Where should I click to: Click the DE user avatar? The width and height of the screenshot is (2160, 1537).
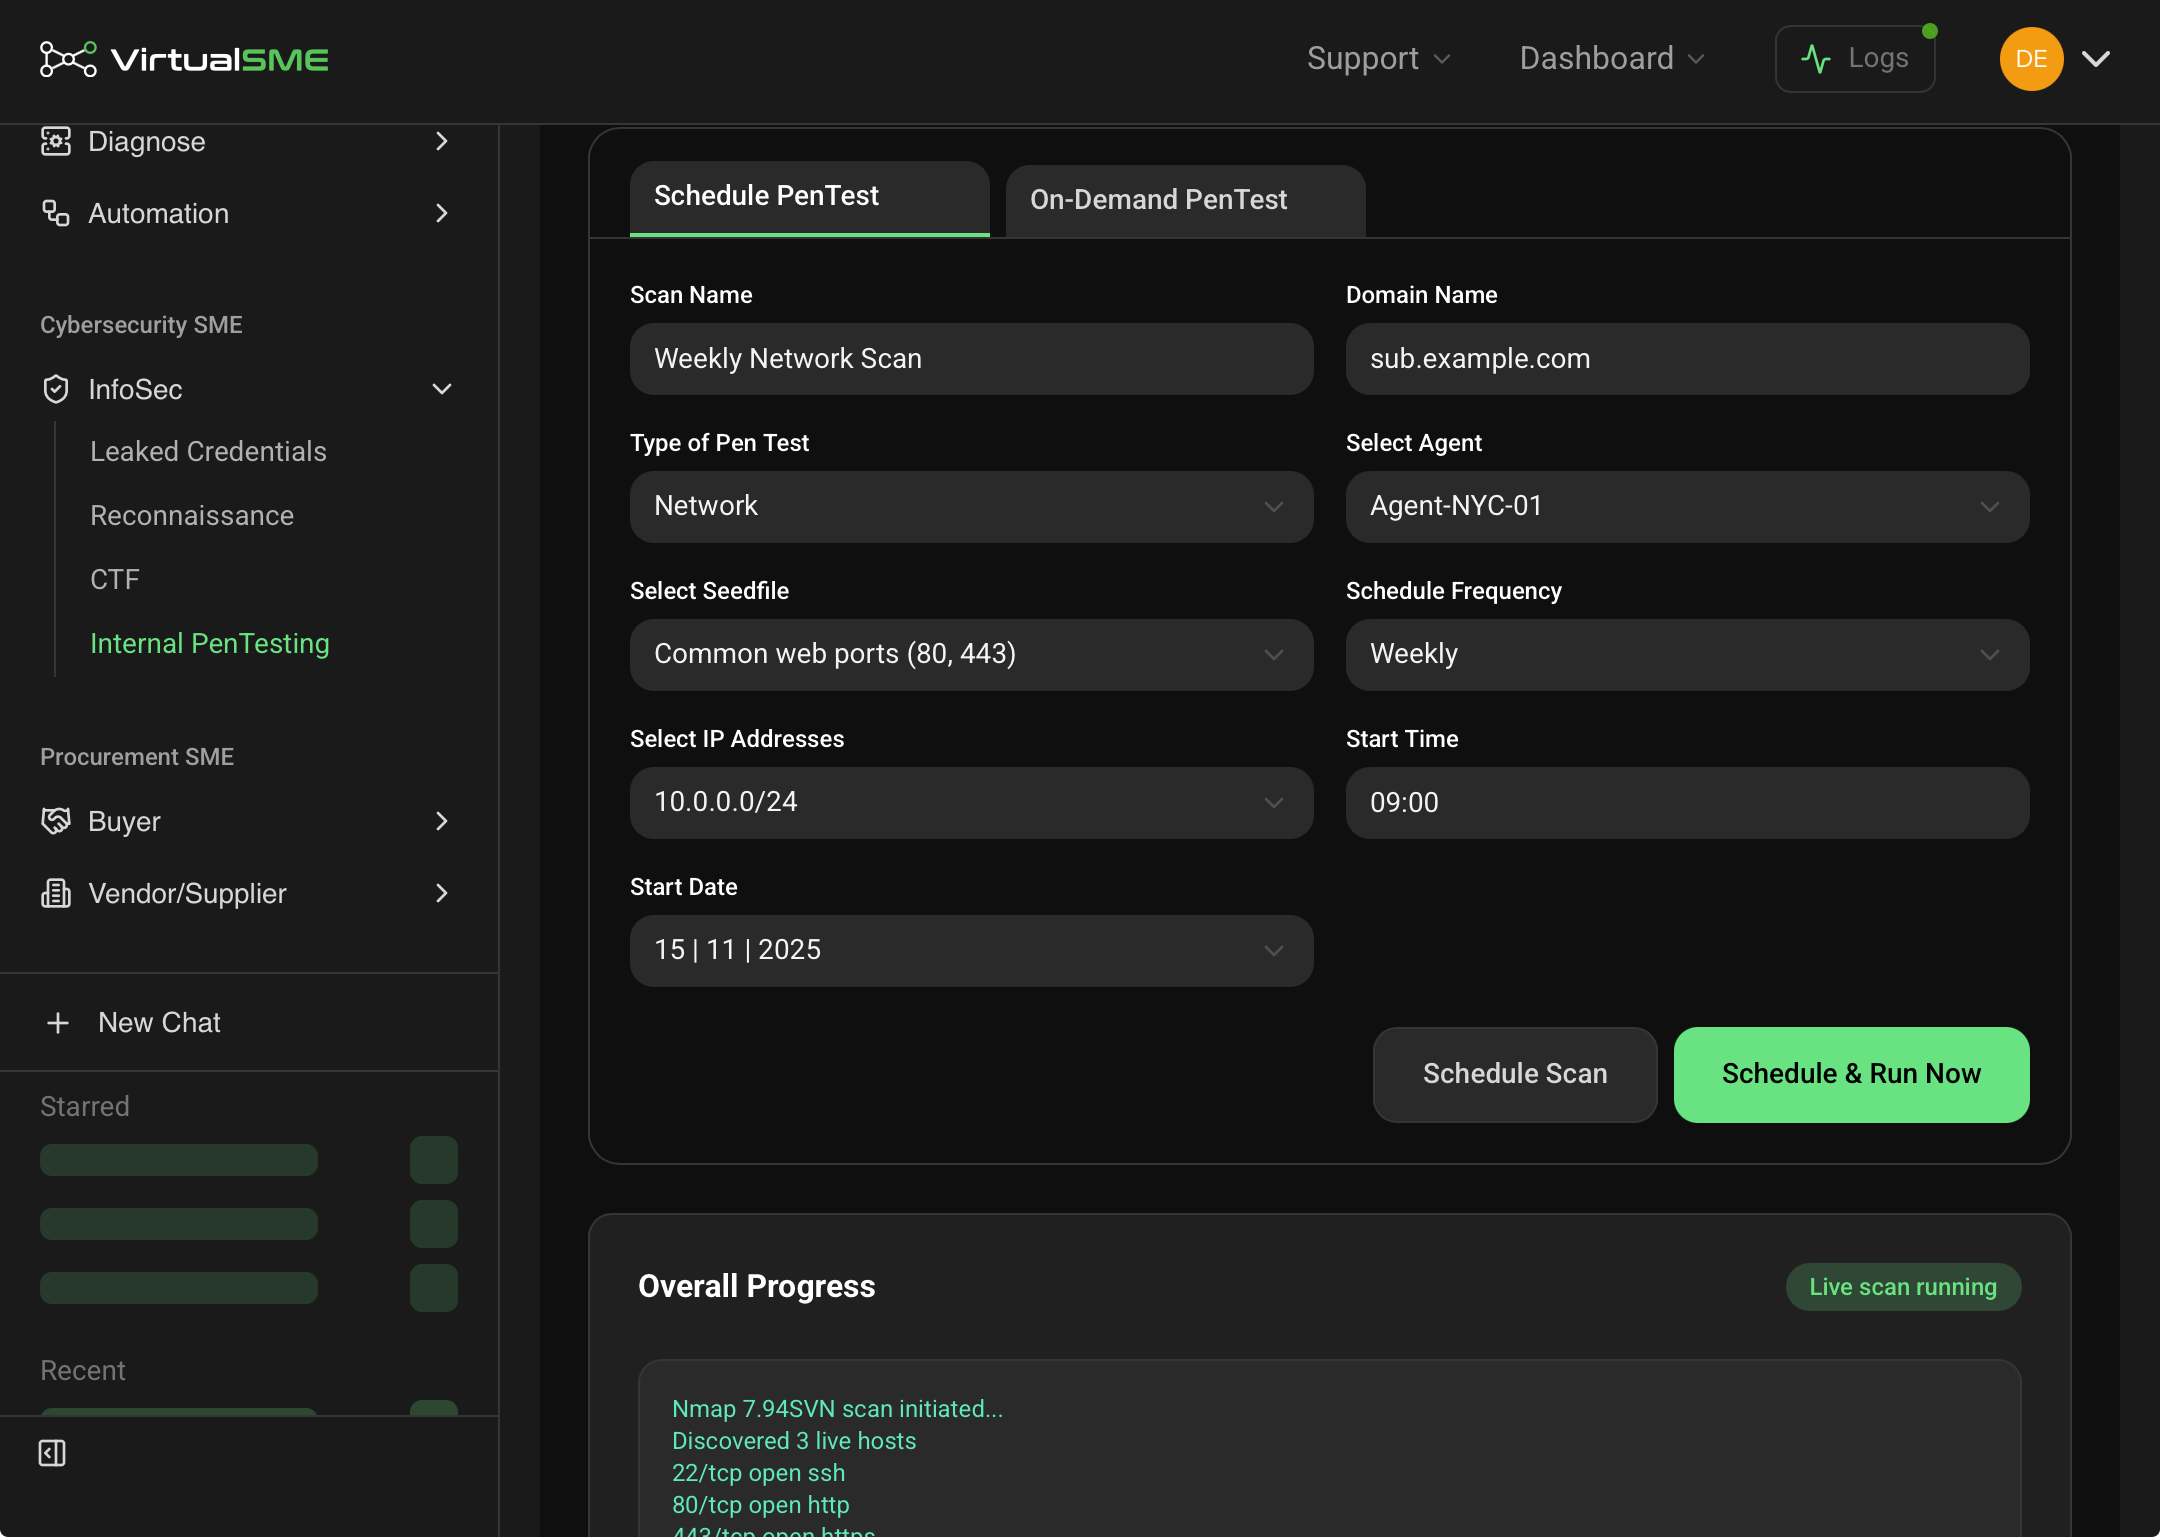tap(2031, 59)
